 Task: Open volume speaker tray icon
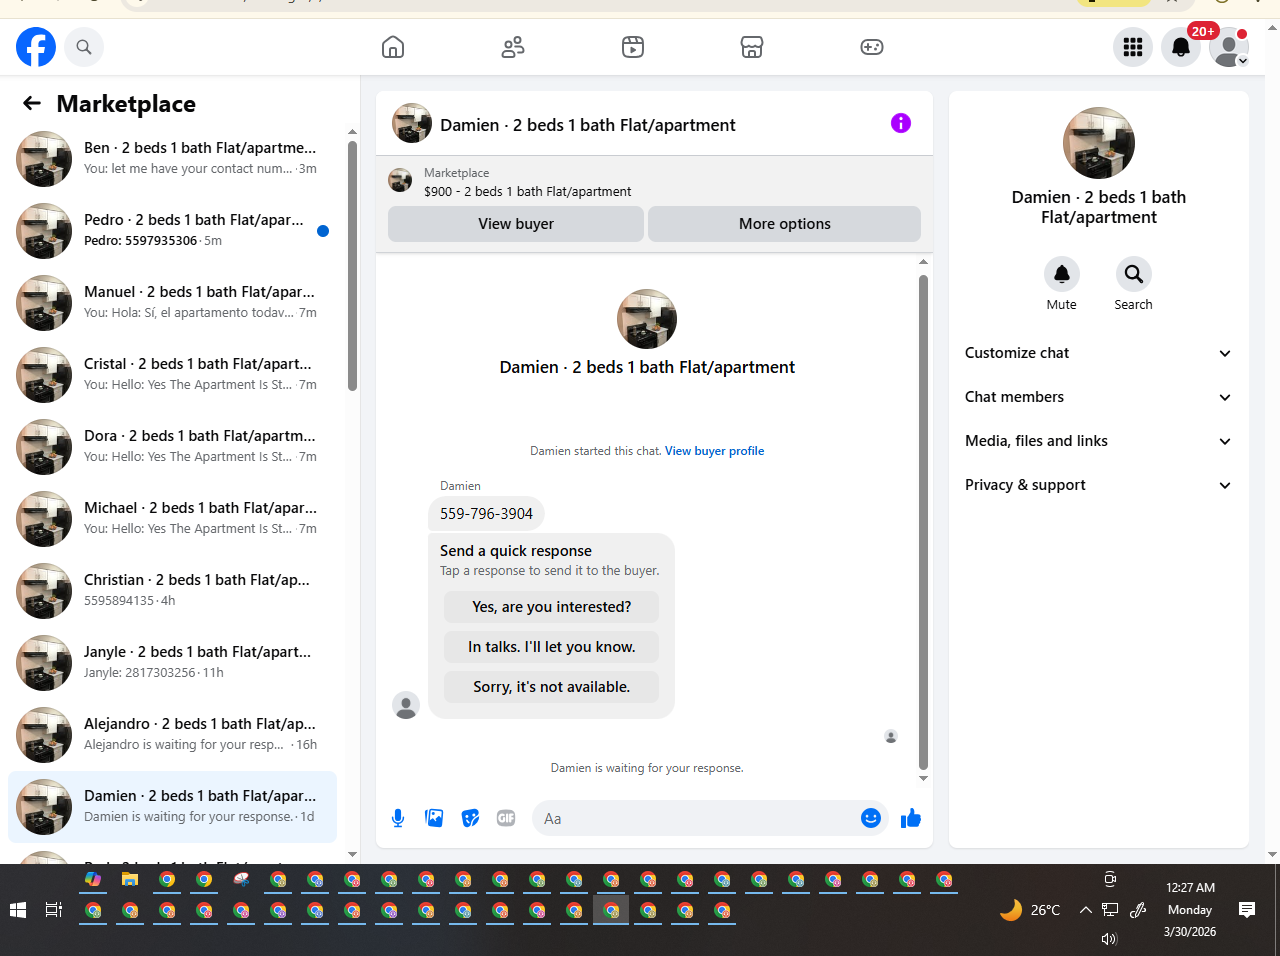1108,939
